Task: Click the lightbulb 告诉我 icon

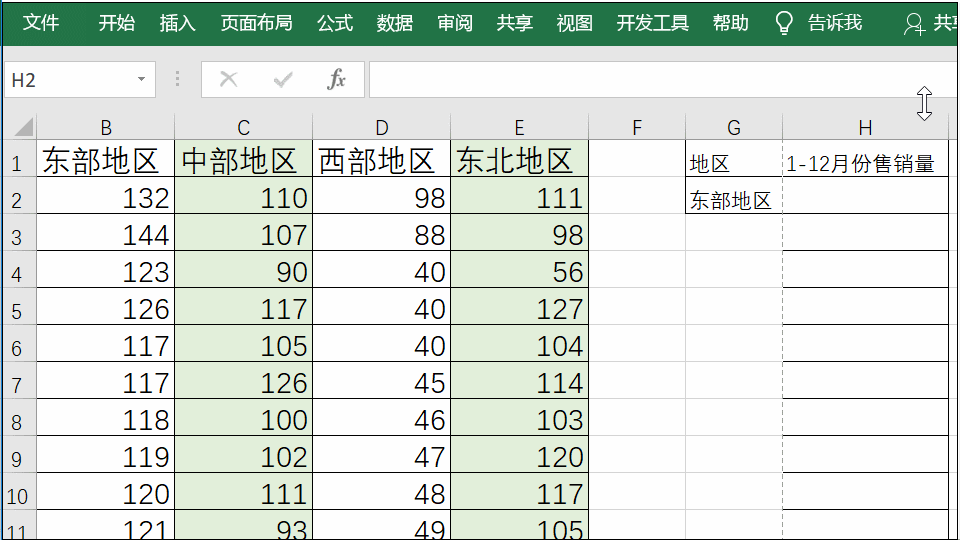Action: [784, 23]
